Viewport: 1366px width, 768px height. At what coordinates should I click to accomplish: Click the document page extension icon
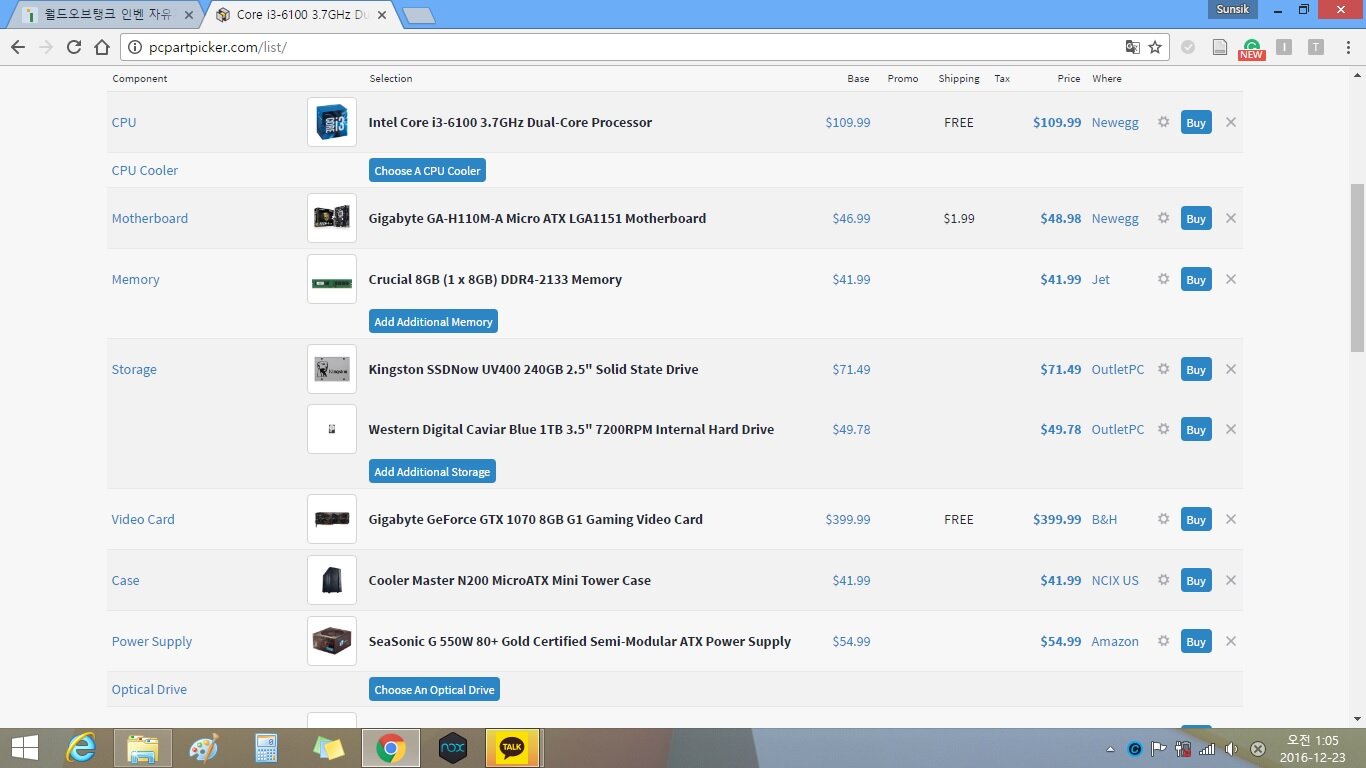click(1220, 47)
